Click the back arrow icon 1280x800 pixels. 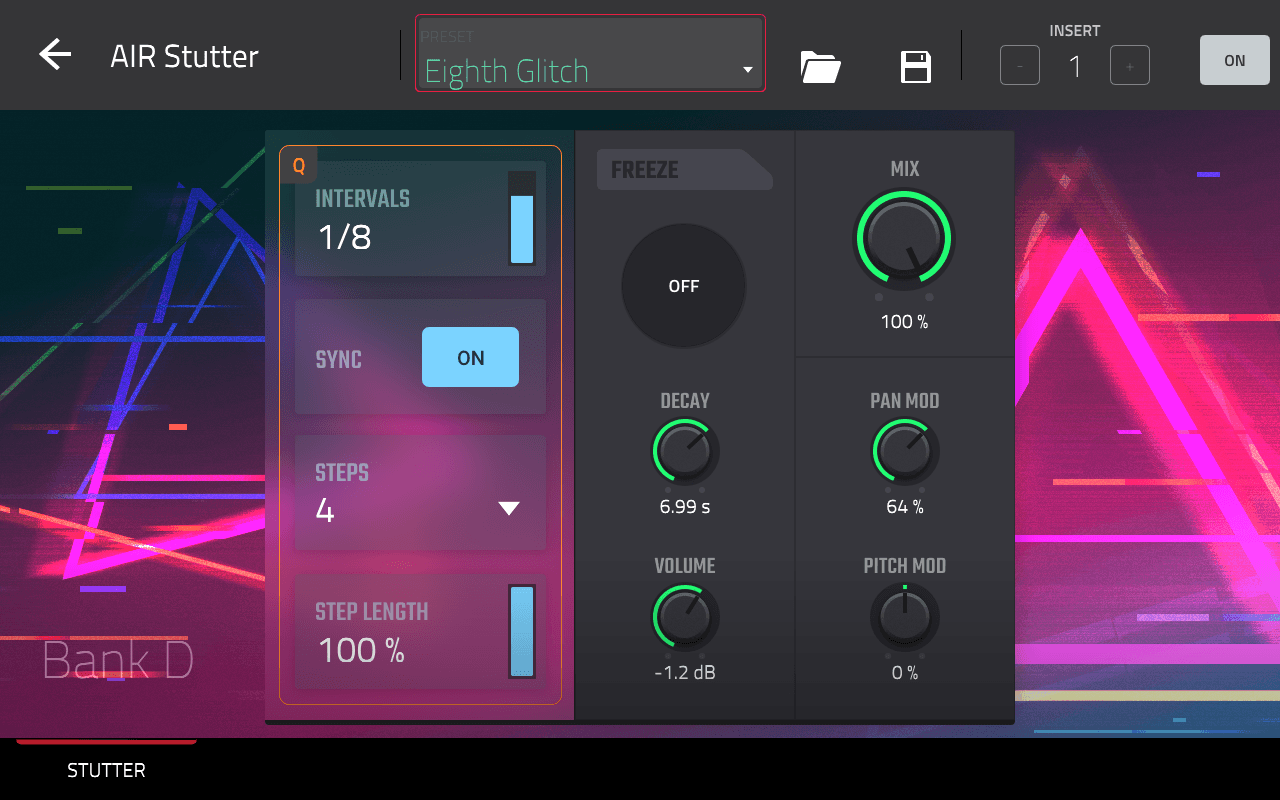tap(55, 55)
